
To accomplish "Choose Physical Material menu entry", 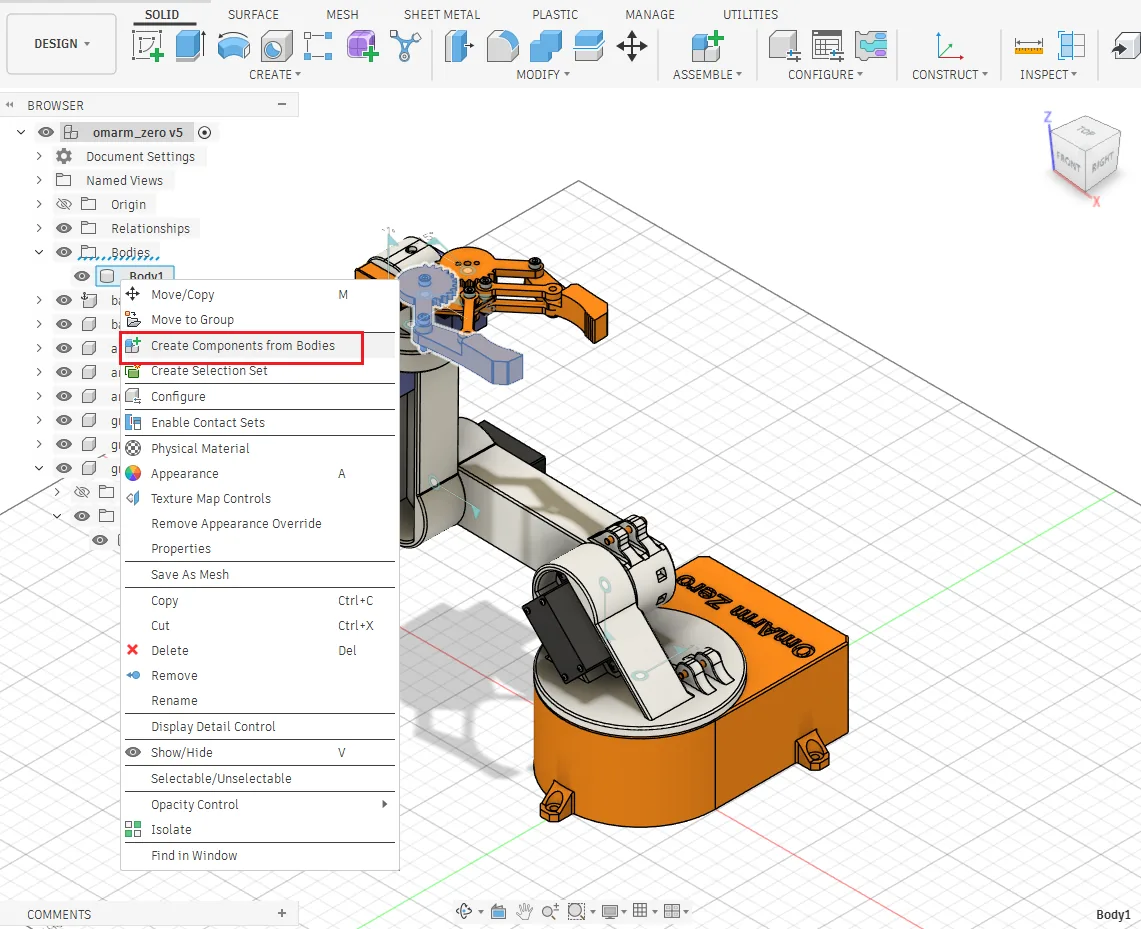I will [260, 448].
